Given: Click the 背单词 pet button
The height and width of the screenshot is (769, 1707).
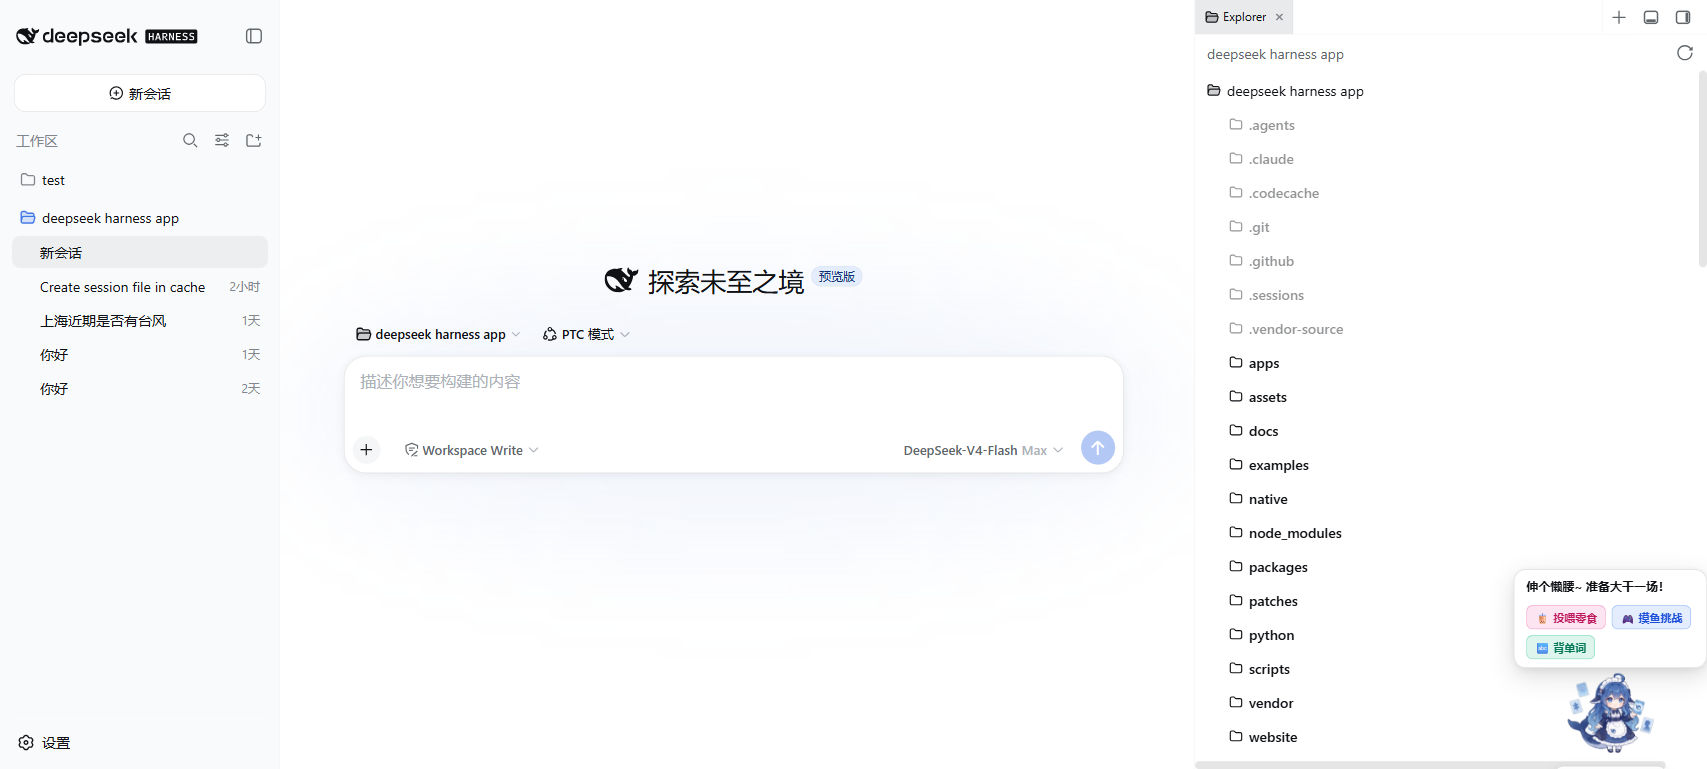Looking at the screenshot, I should (x=1561, y=648).
